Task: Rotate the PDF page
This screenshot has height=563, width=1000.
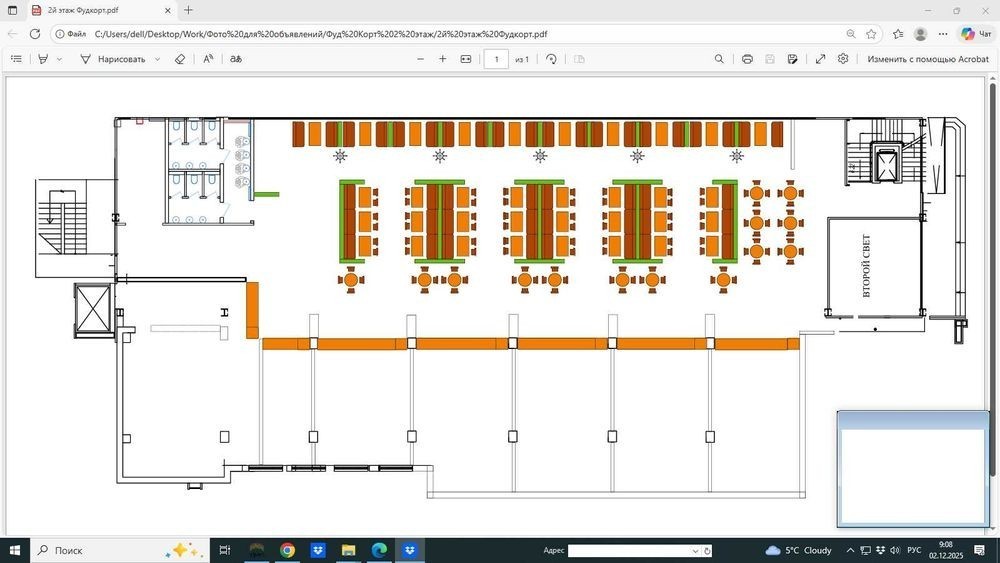Action: coord(551,59)
